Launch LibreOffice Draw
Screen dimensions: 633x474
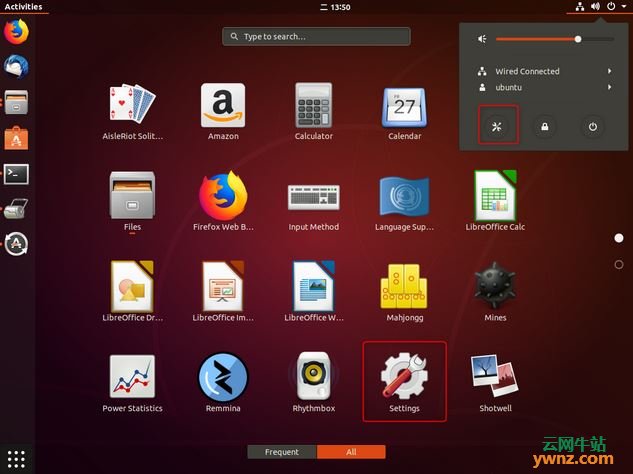point(132,292)
